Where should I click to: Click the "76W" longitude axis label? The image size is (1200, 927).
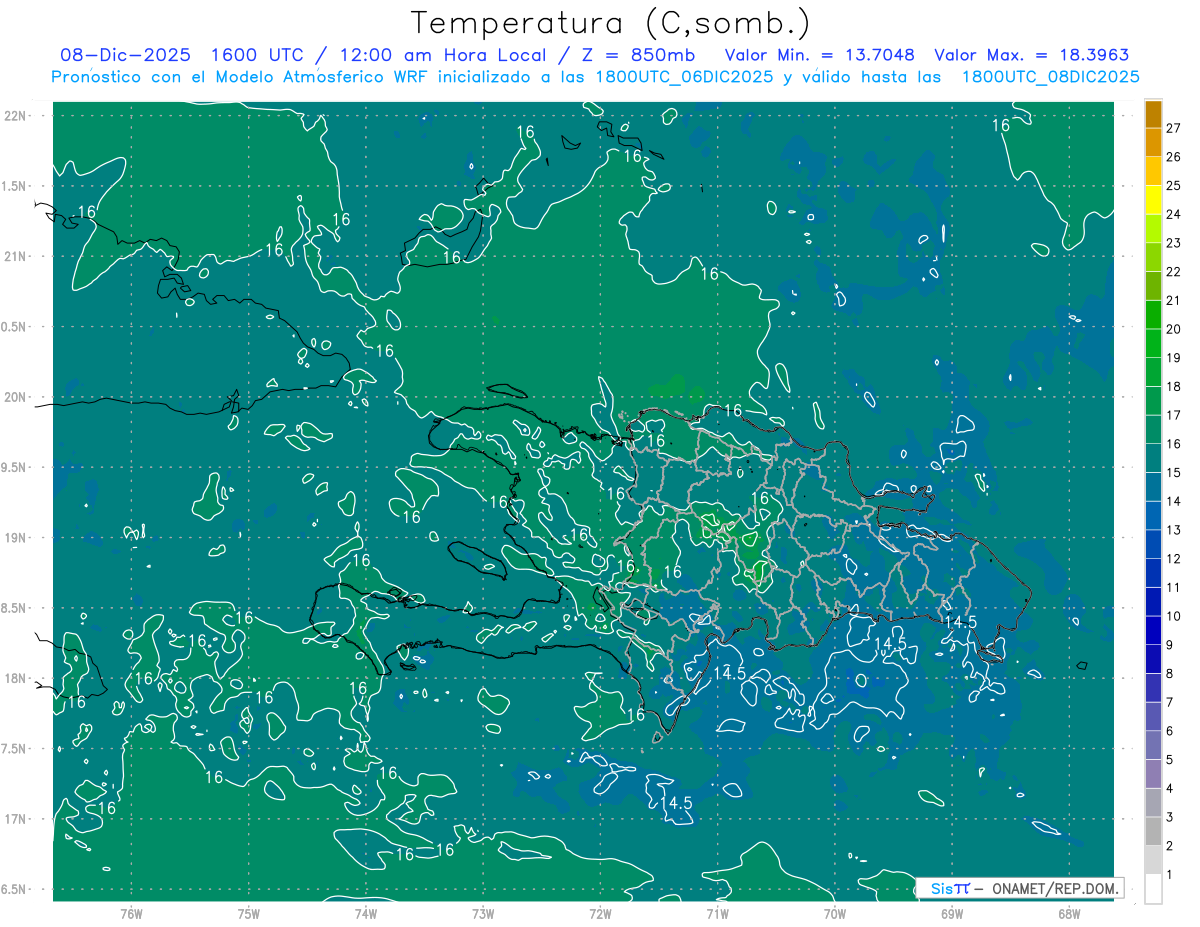coord(131,913)
